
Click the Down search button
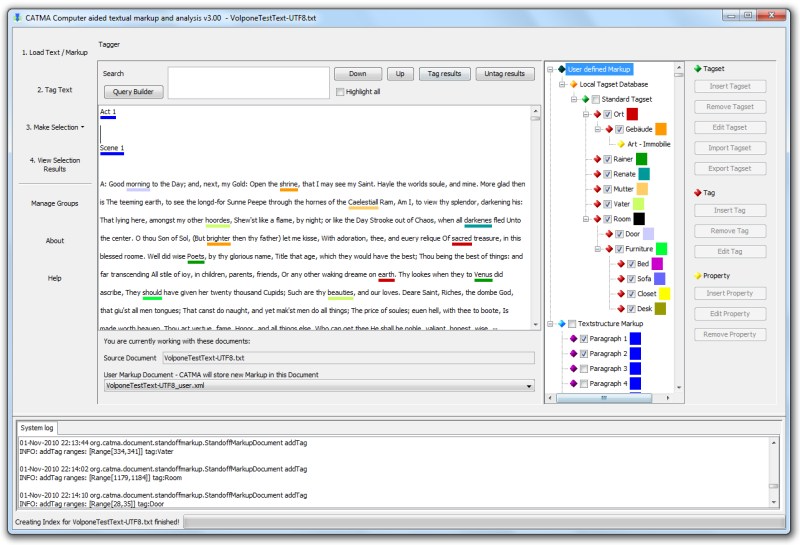pos(358,73)
